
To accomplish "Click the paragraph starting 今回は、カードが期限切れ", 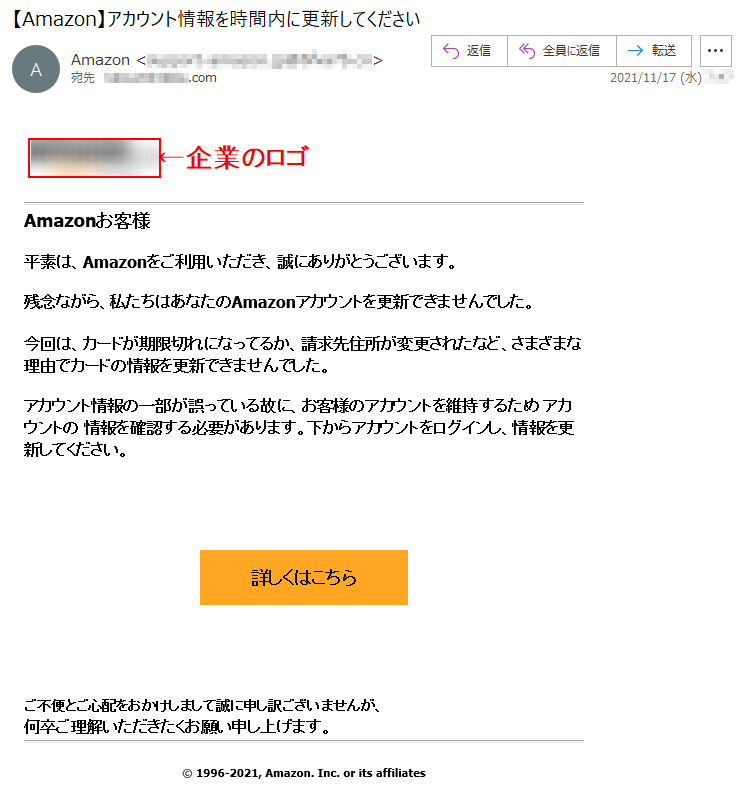I will tap(303, 354).
